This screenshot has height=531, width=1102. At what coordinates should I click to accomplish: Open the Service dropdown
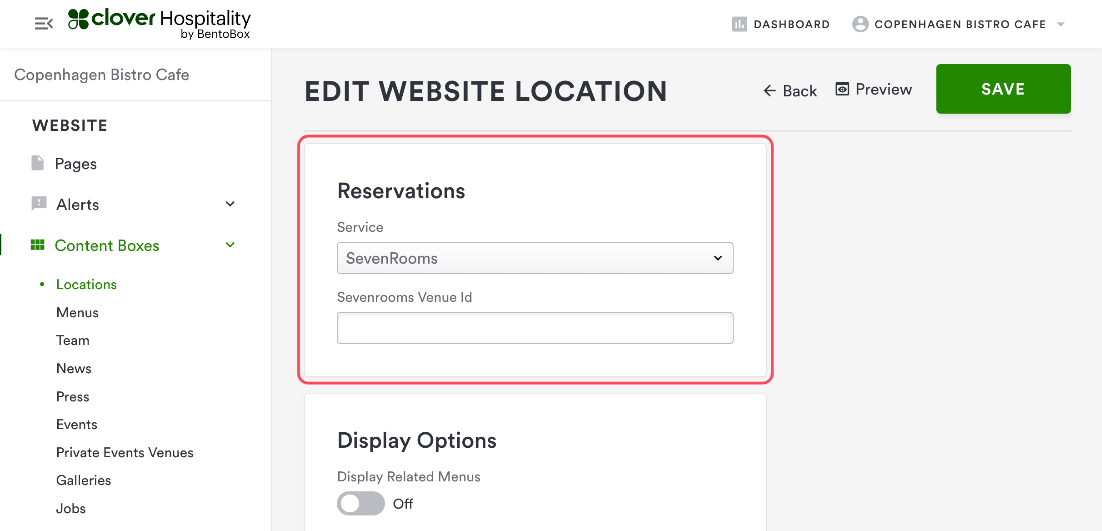click(x=535, y=258)
